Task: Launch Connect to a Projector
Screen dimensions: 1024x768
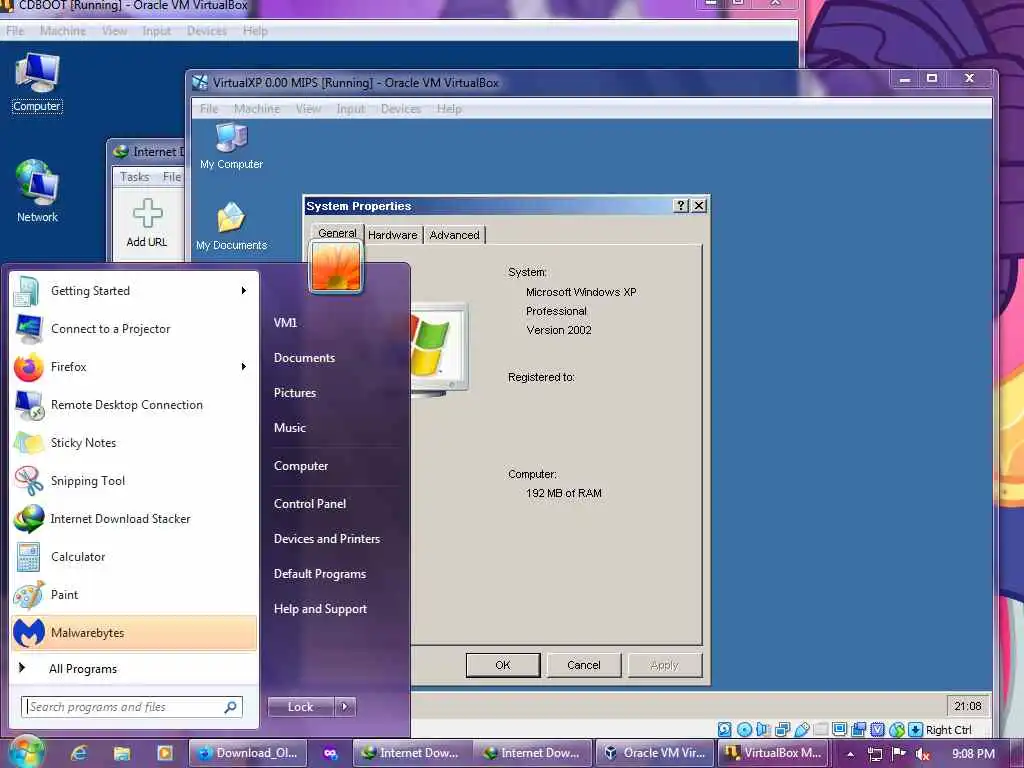Action: (x=134, y=329)
